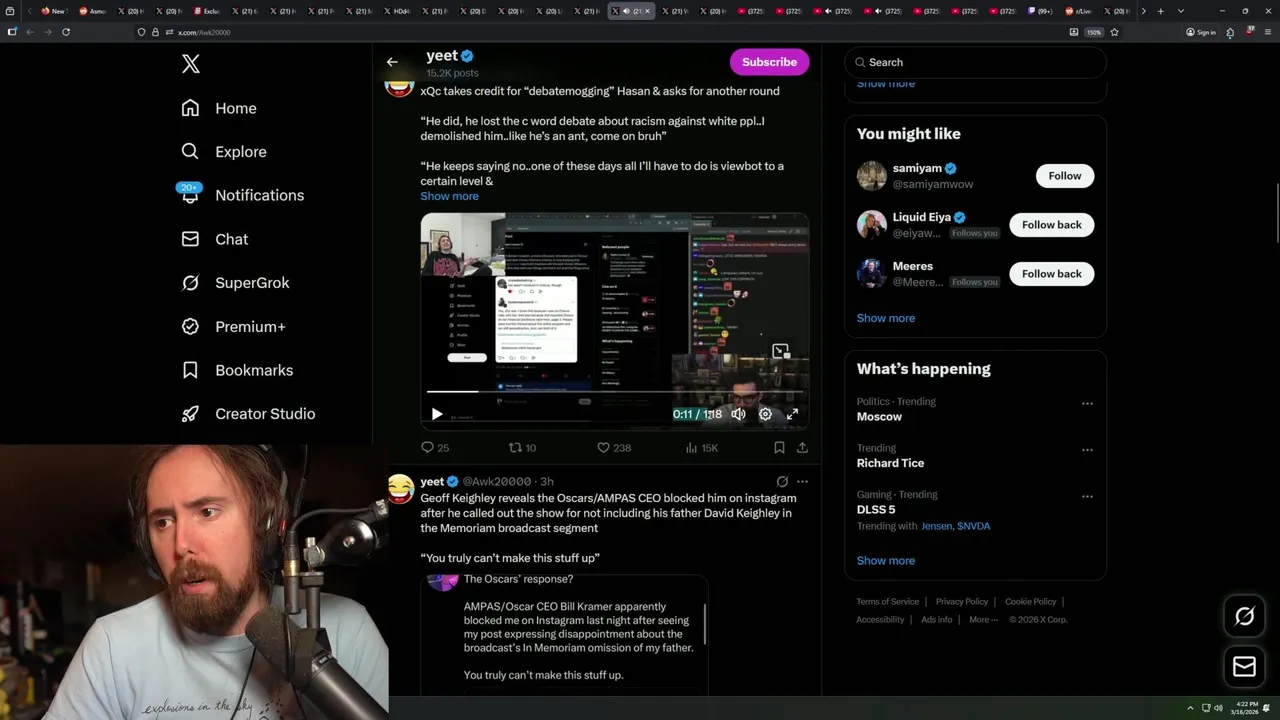
Task: Follow back Meeres
Action: point(1051,274)
